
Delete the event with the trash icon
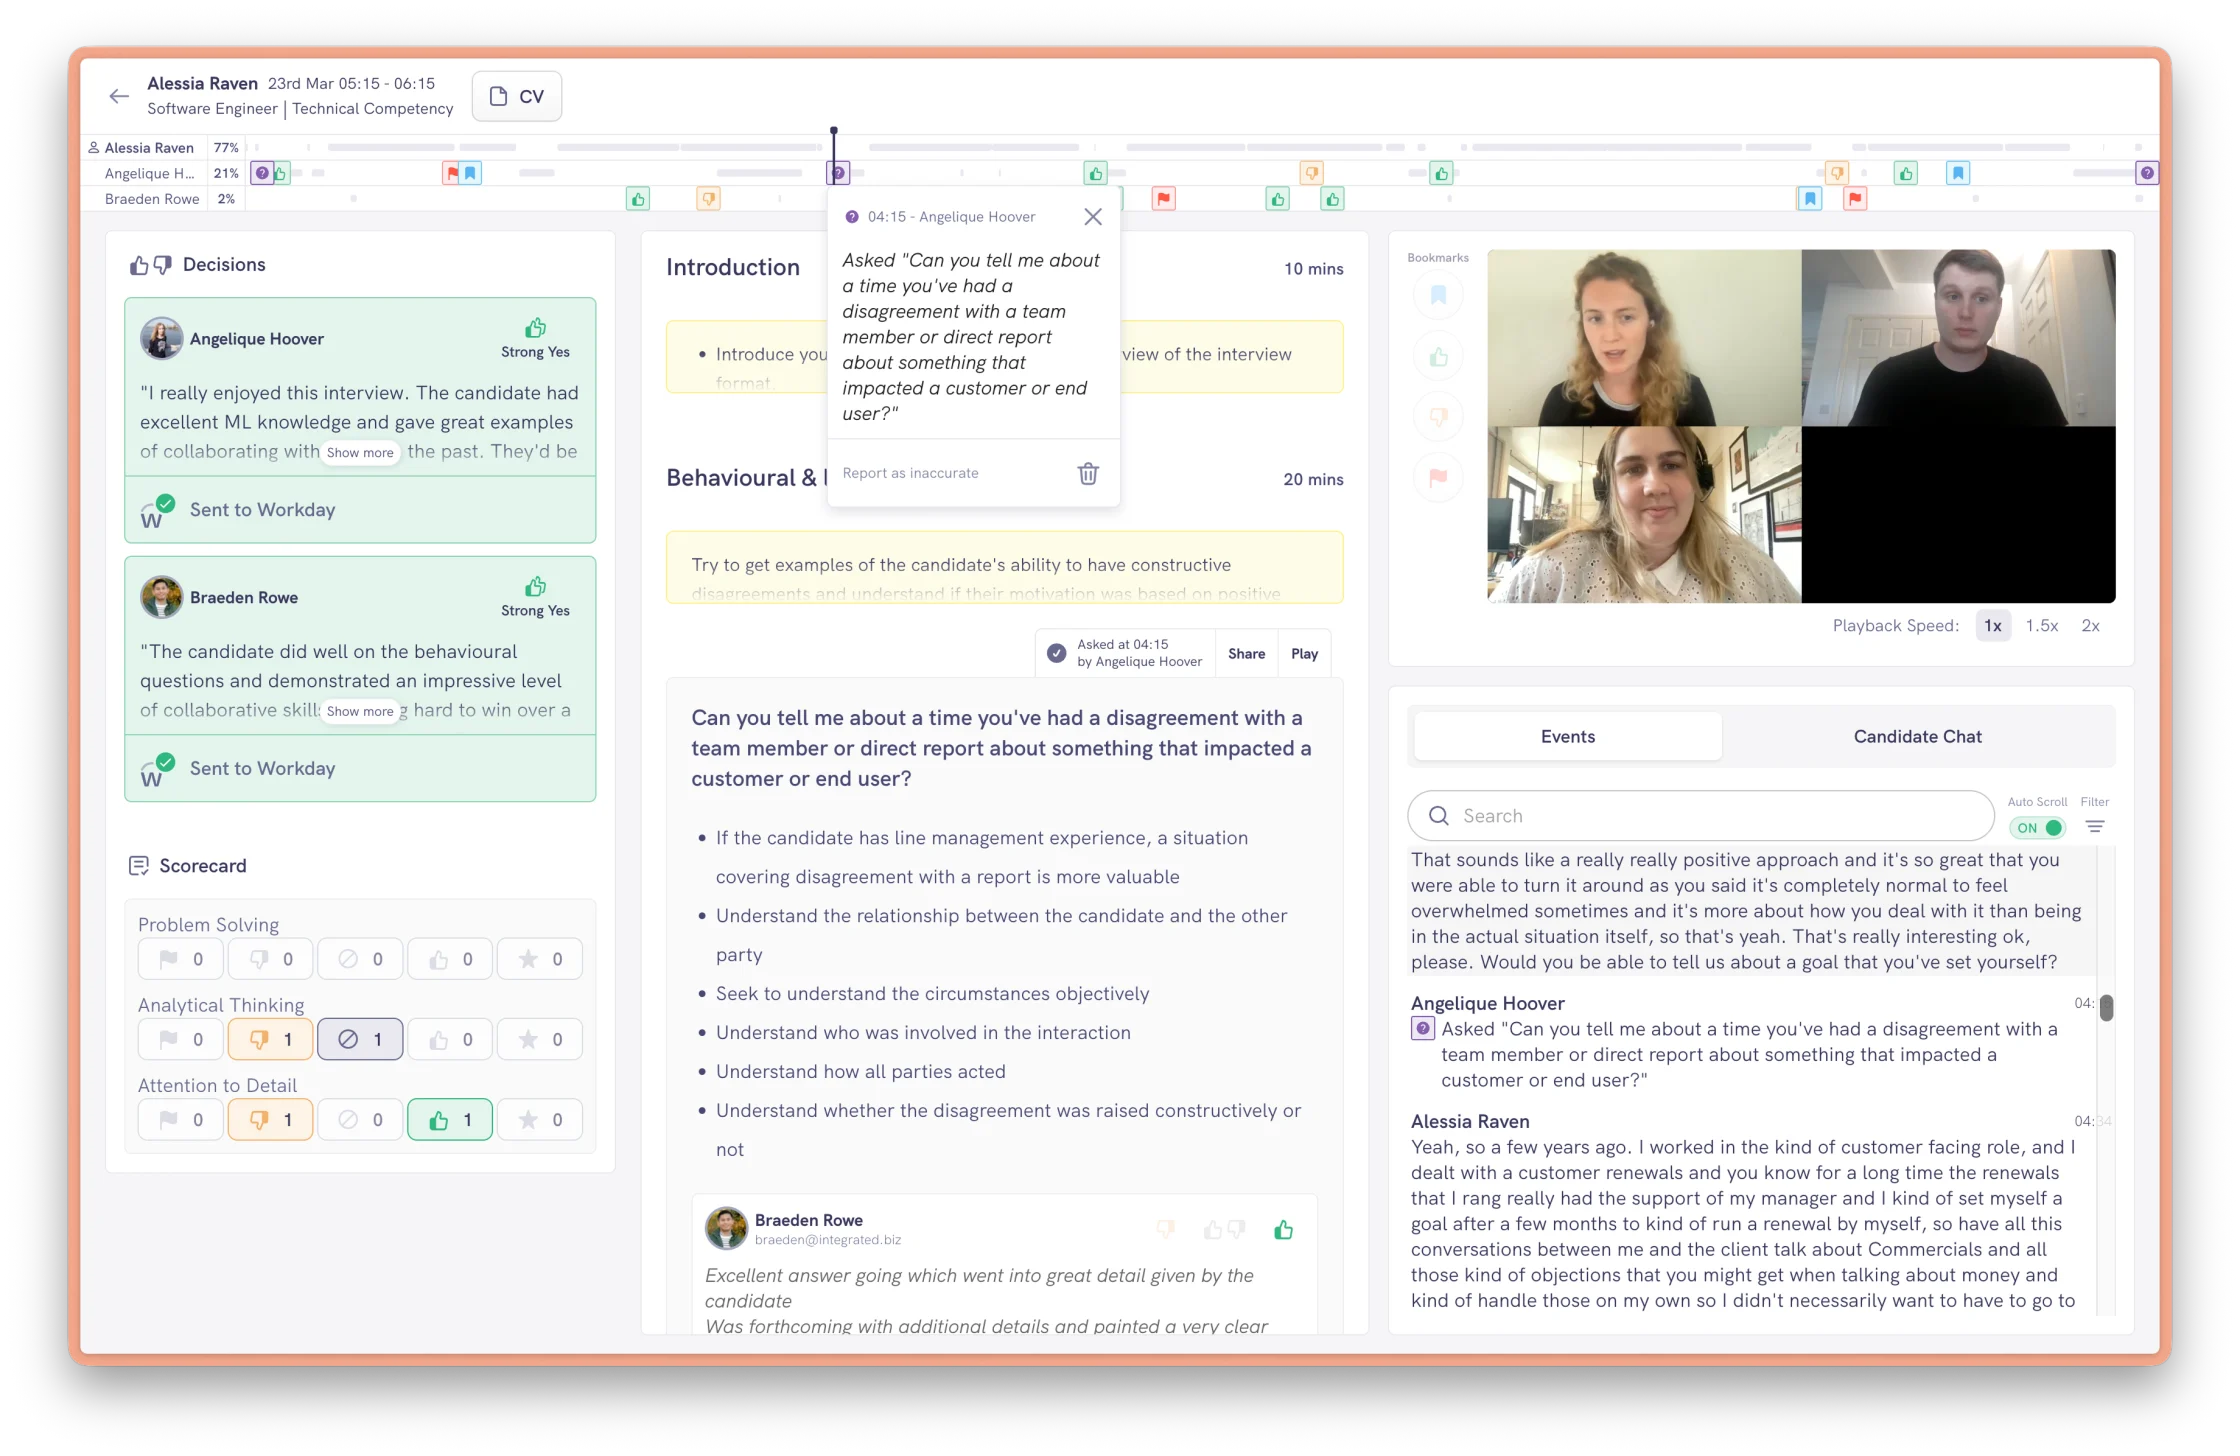[1088, 473]
